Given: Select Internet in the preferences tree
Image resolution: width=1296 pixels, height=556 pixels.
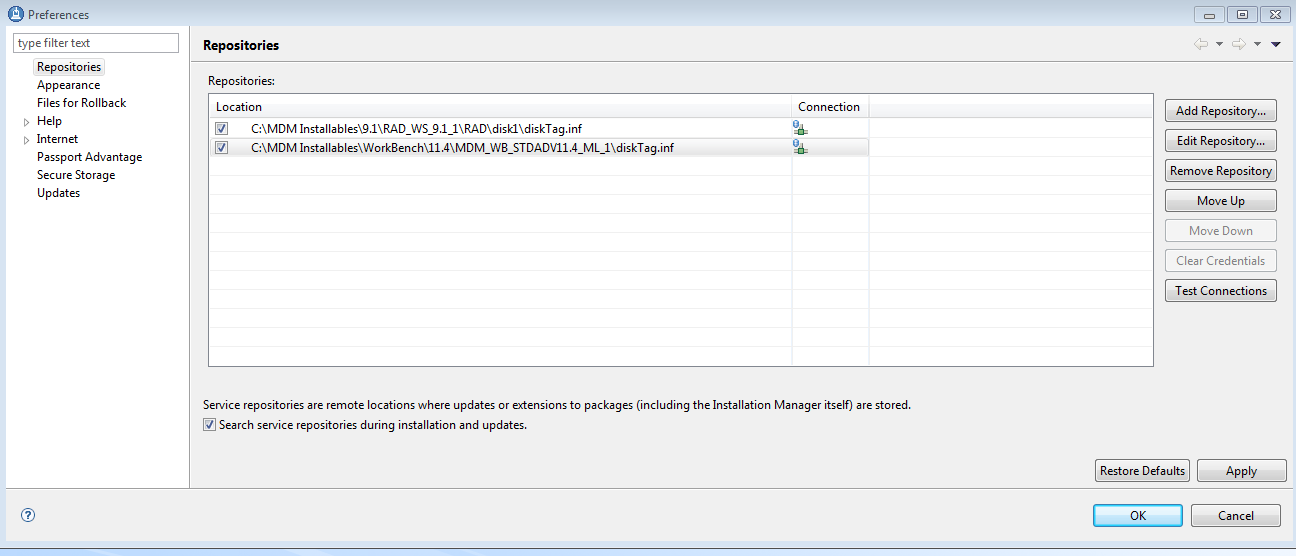Looking at the screenshot, I should [x=57, y=139].
